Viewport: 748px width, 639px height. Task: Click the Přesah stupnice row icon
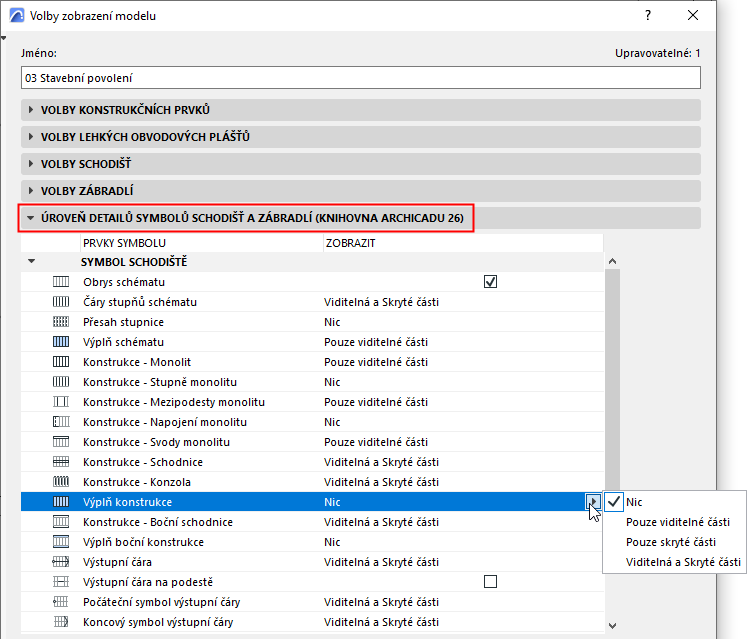pos(61,322)
